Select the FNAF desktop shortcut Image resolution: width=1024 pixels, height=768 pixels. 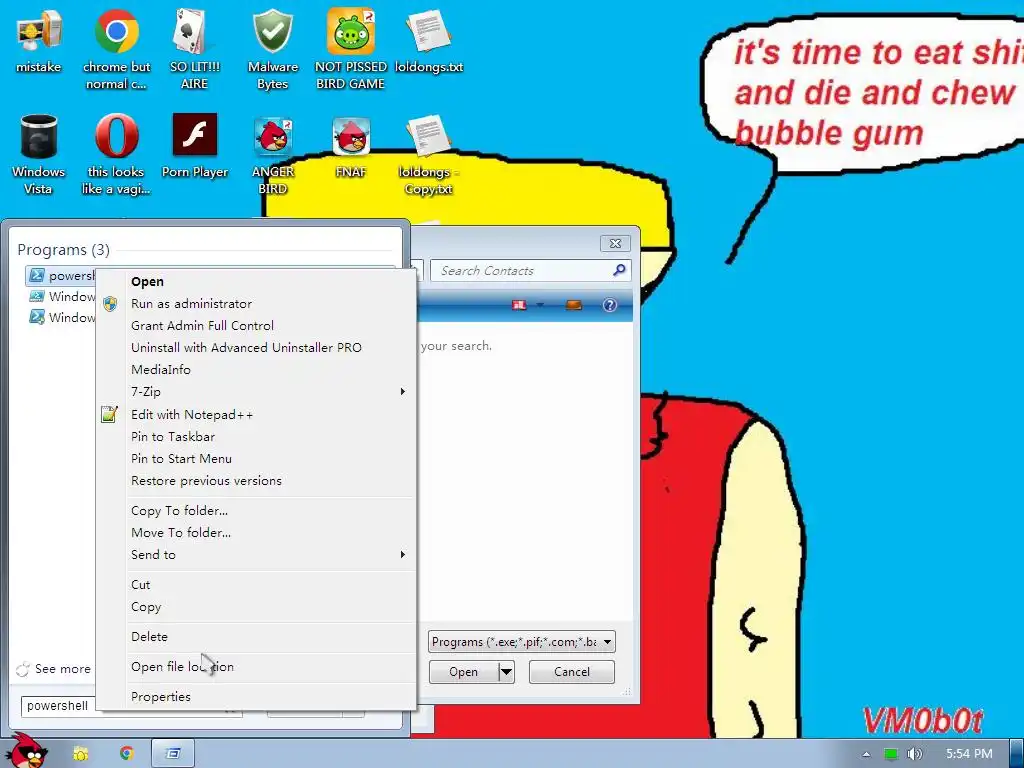pos(351,146)
